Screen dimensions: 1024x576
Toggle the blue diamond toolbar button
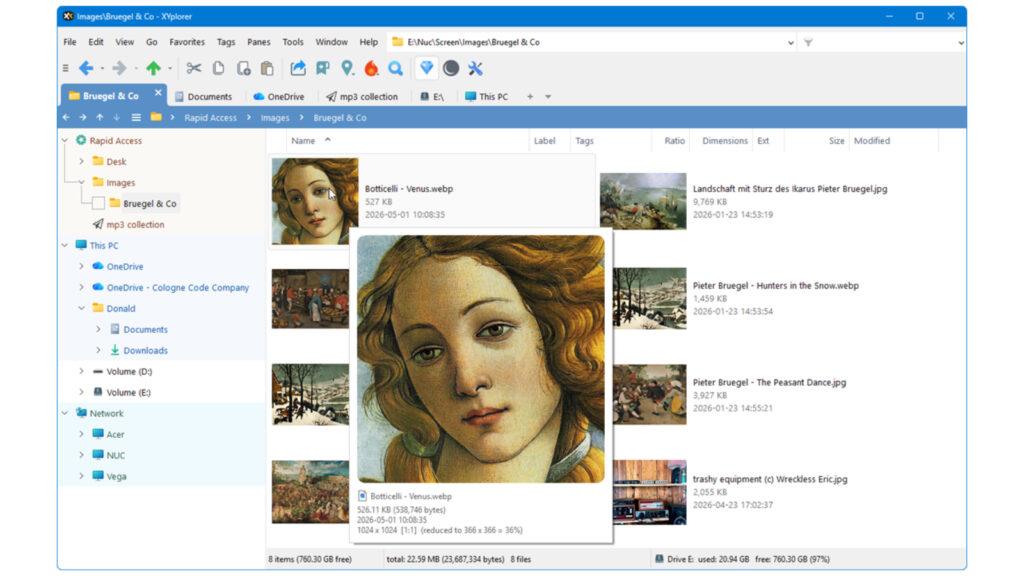pyautogui.click(x=426, y=68)
